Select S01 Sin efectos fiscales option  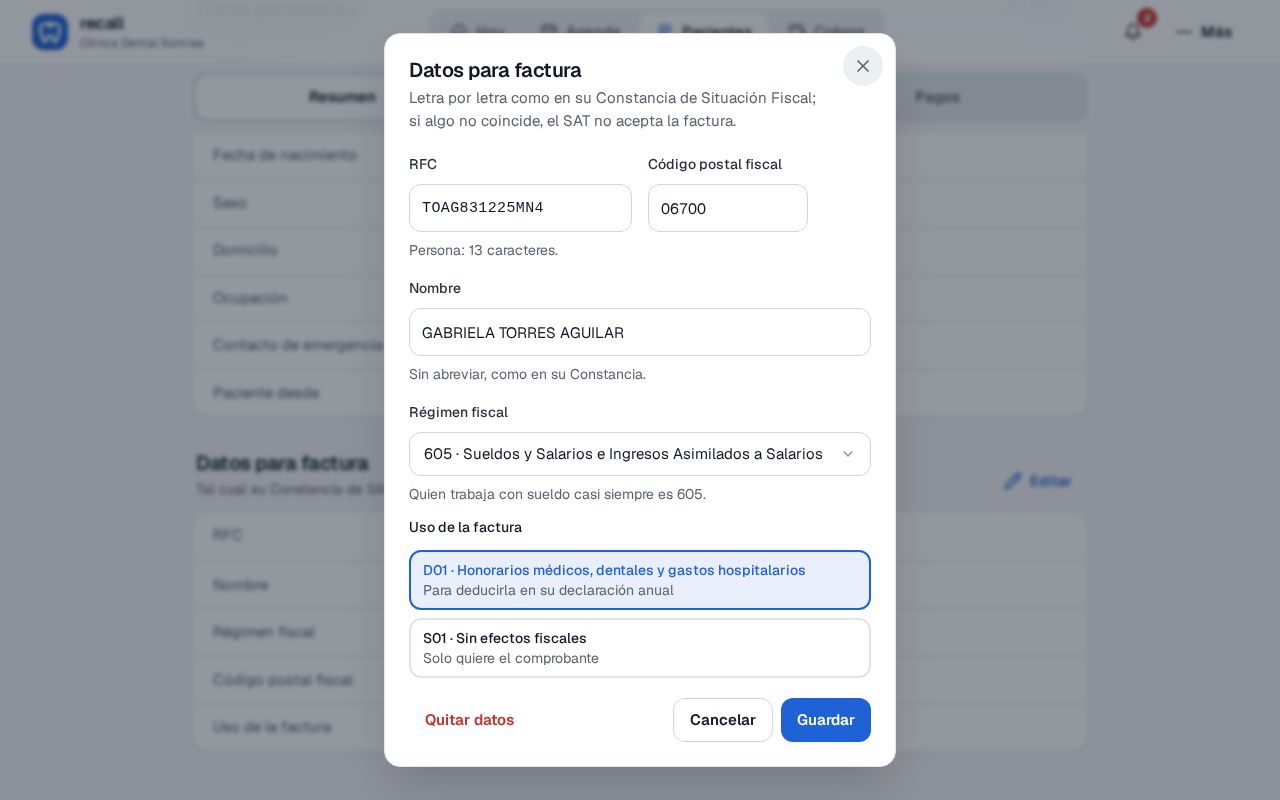click(640, 648)
